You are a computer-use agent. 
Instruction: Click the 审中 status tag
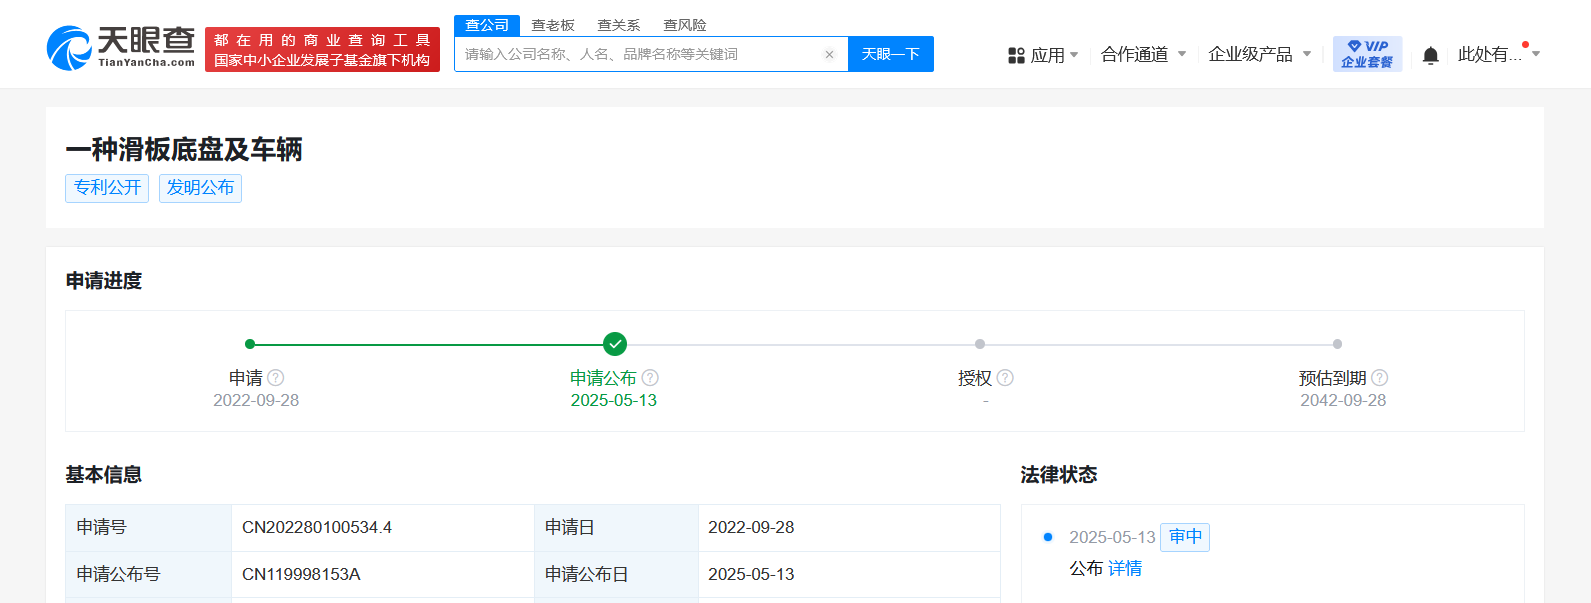[1185, 537]
